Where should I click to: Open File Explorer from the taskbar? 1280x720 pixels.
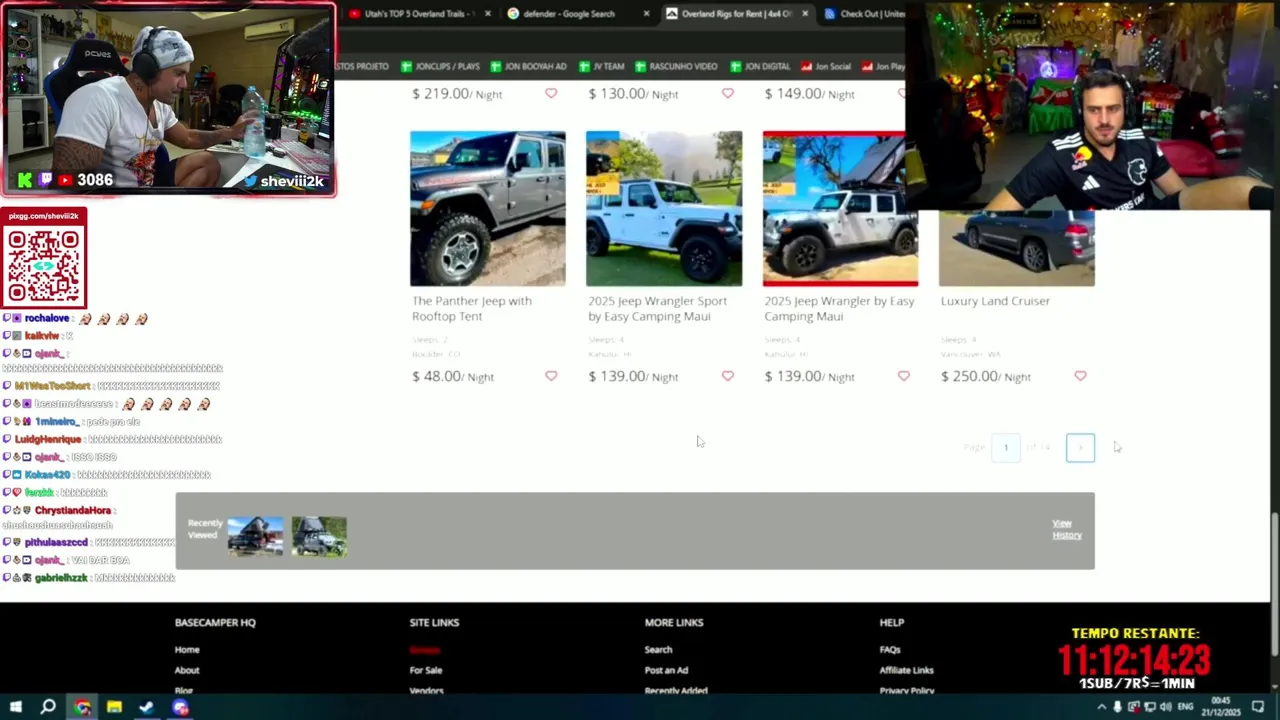(x=114, y=707)
